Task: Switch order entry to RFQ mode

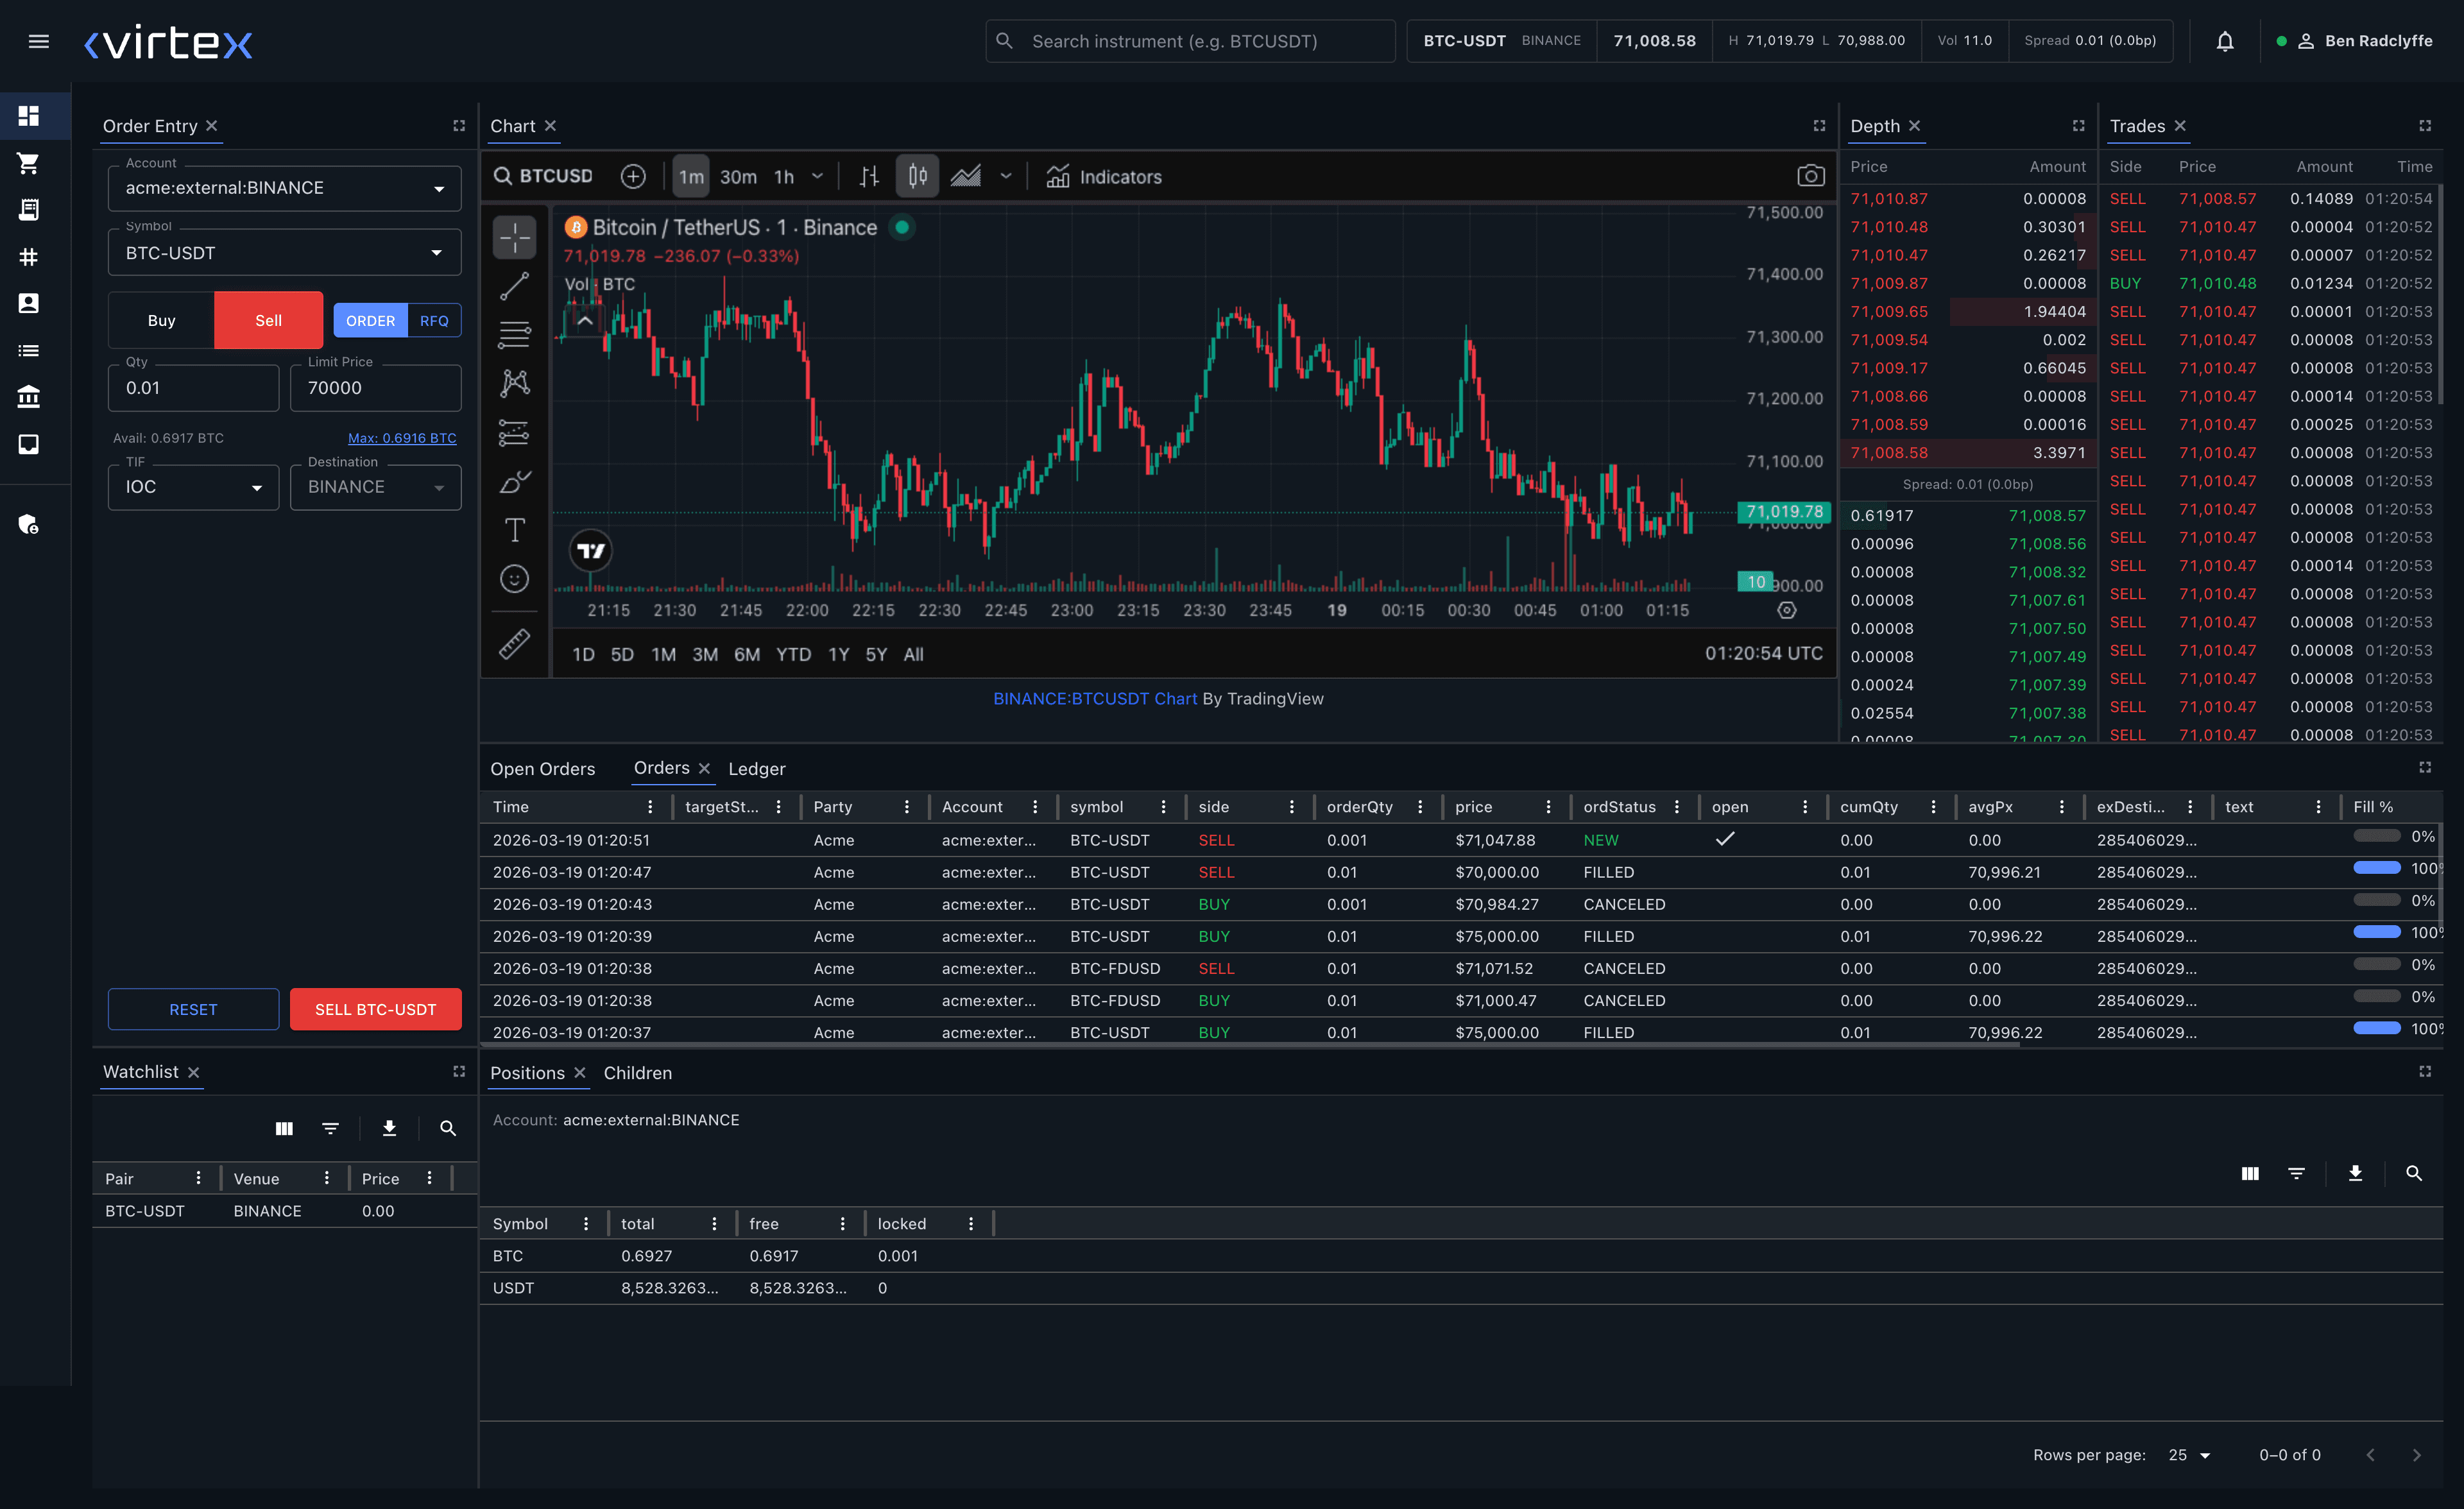Action: click(x=433, y=320)
